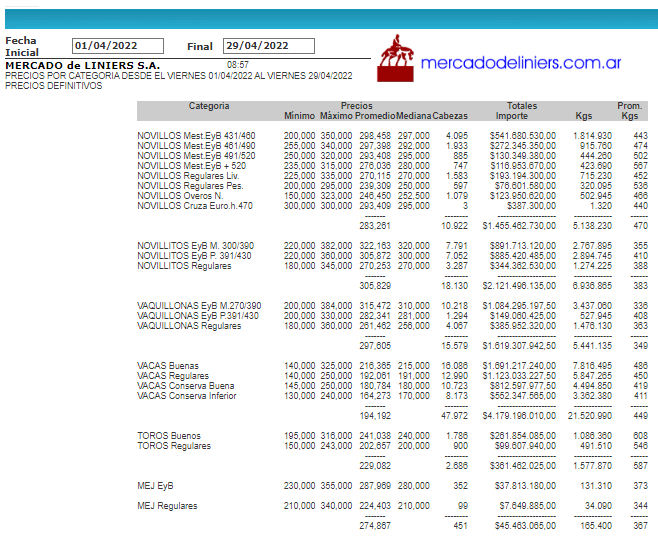Click the NOVILLITOS Regulares row label
The height and width of the screenshot is (536, 658).
[x=184, y=267]
